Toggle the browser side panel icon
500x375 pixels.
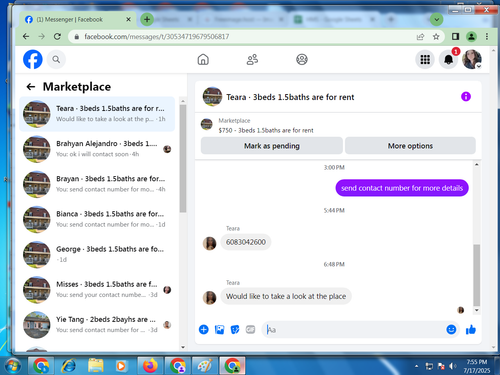pos(455,36)
